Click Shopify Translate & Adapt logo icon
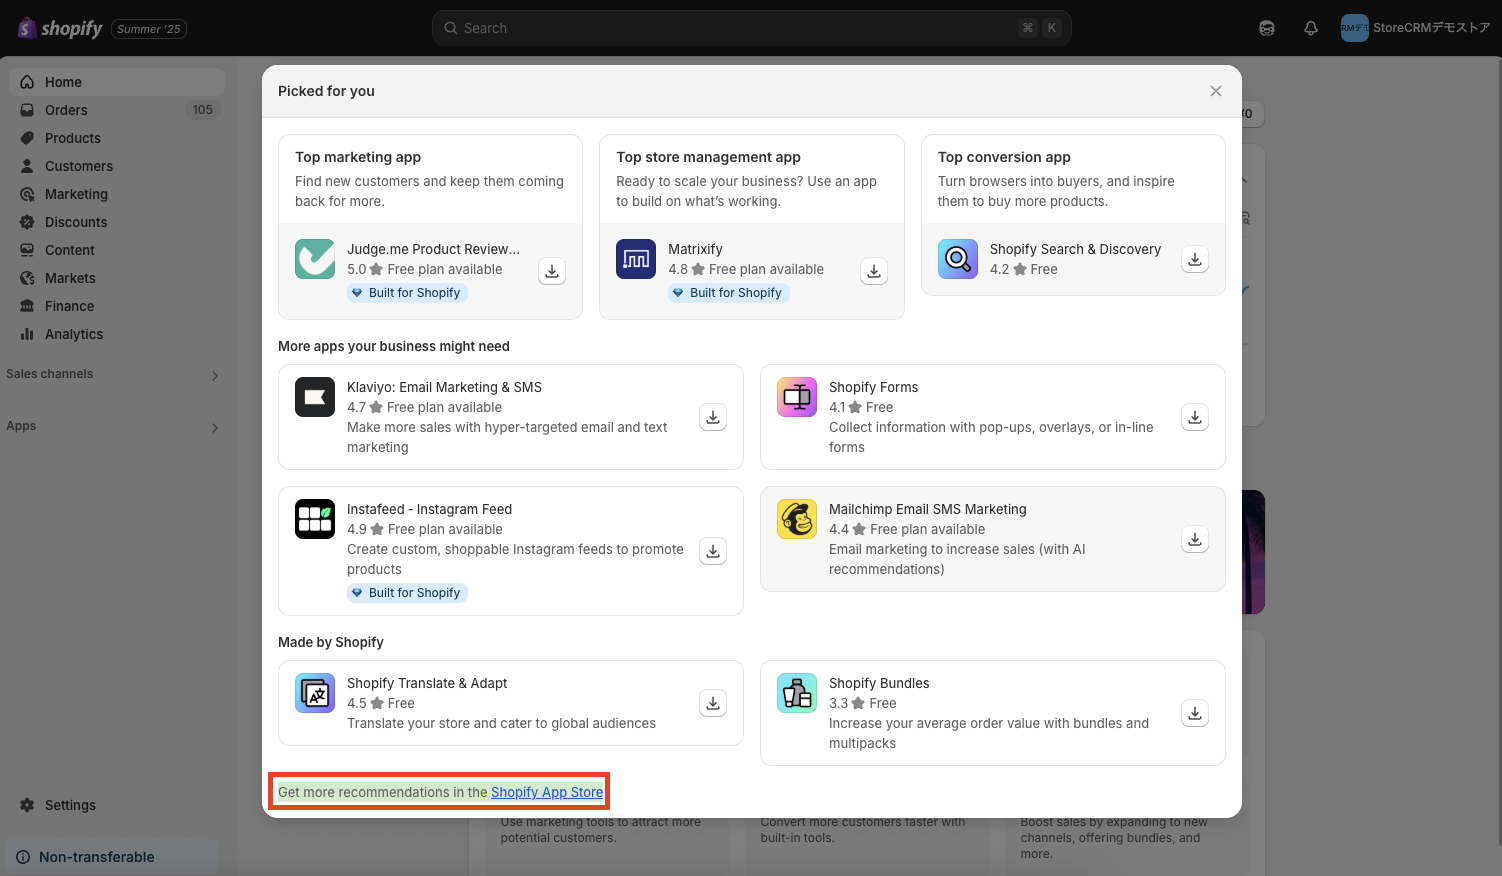Viewport: 1502px width, 876px height. (x=315, y=693)
